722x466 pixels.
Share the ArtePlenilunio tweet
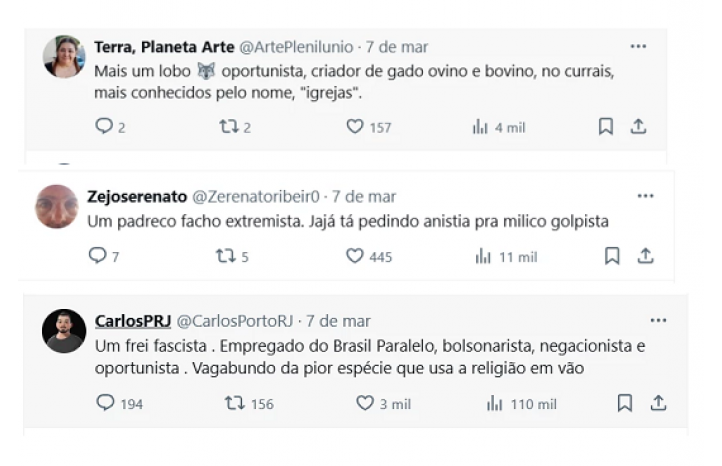point(638,127)
